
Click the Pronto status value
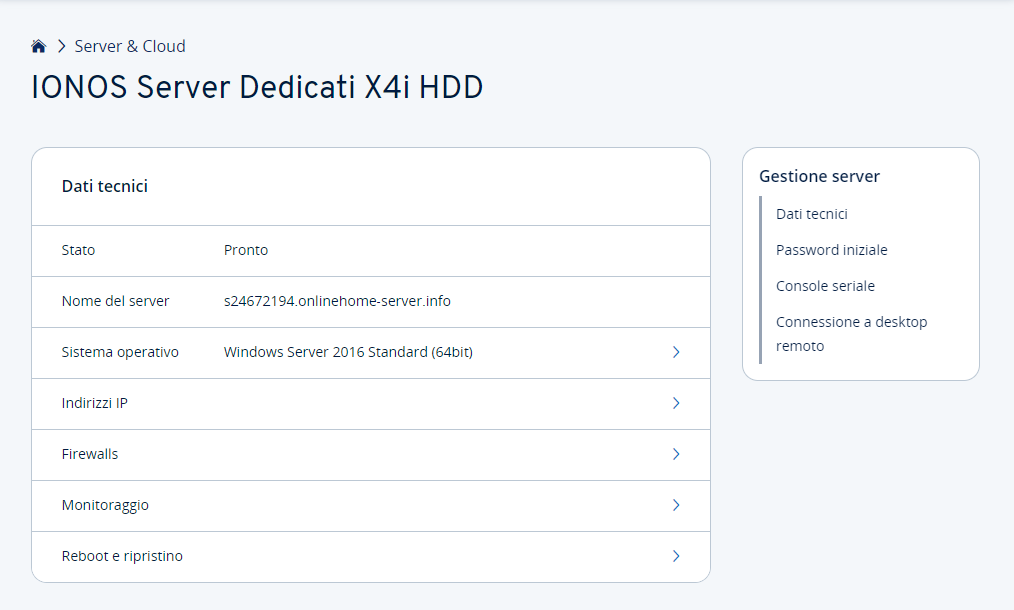point(246,250)
